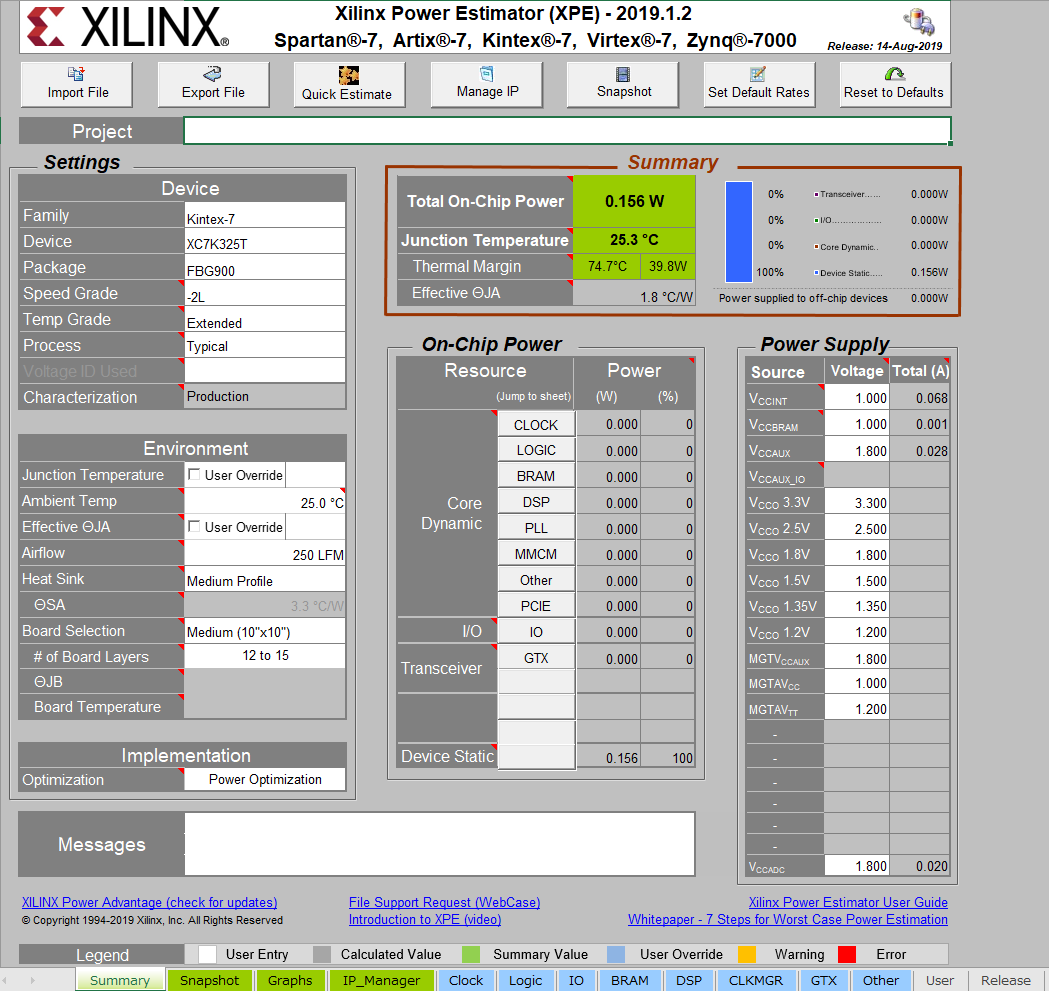
Task: Jump to the IO resource sheet
Action: pos(536,632)
